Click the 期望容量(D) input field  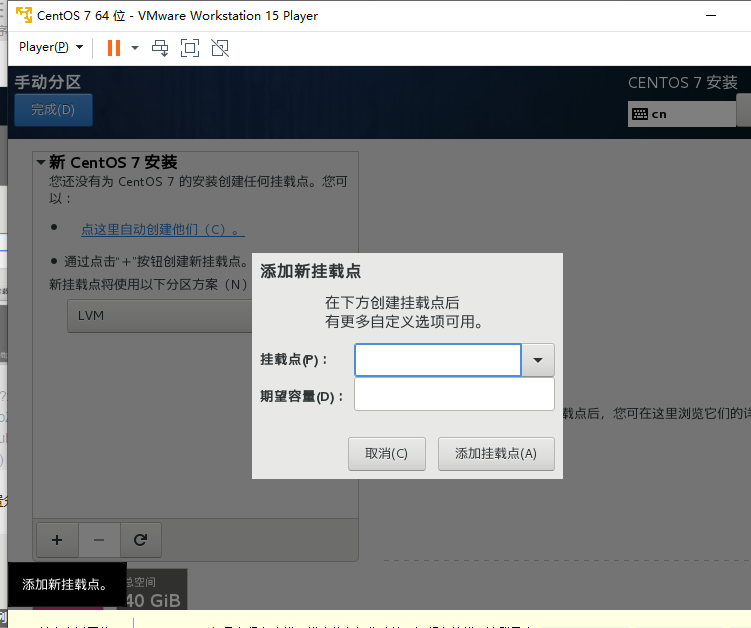coord(454,394)
